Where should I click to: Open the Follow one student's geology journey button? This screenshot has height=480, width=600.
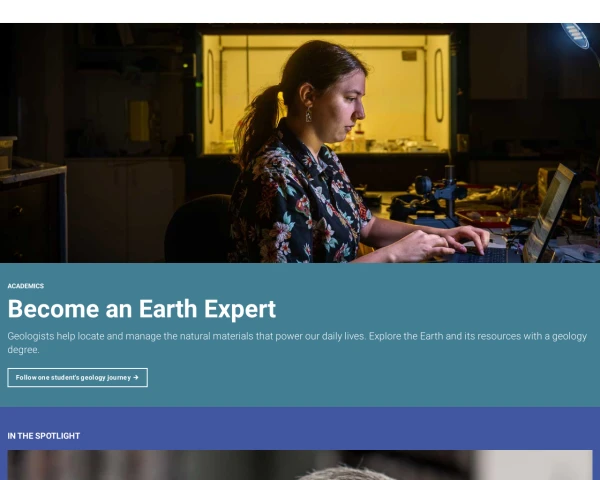(x=77, y=377)
